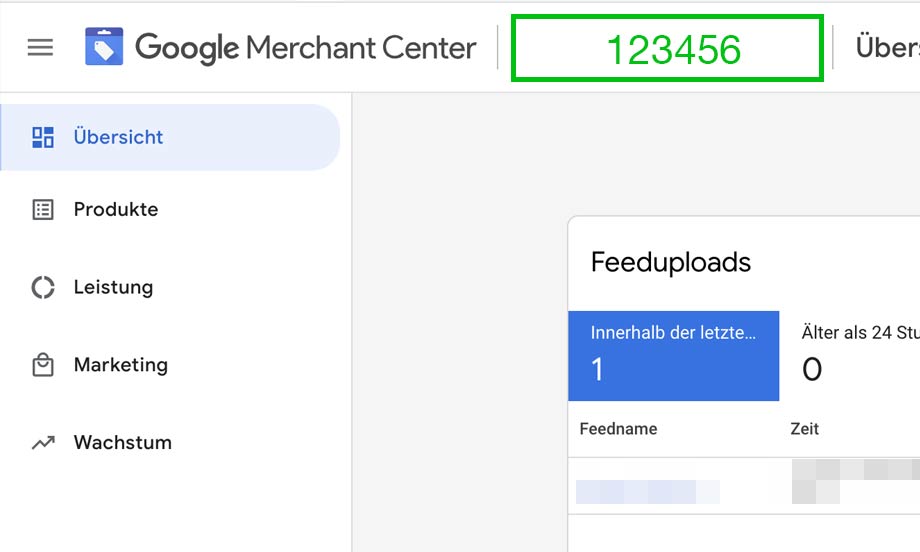Open Leistung label in the sidebar
The image size is (920, 552).
(x=113, y=287)
